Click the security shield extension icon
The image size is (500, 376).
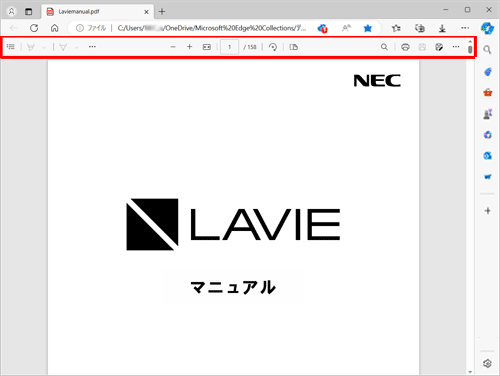pyautogui.click(x=322, y=28)
